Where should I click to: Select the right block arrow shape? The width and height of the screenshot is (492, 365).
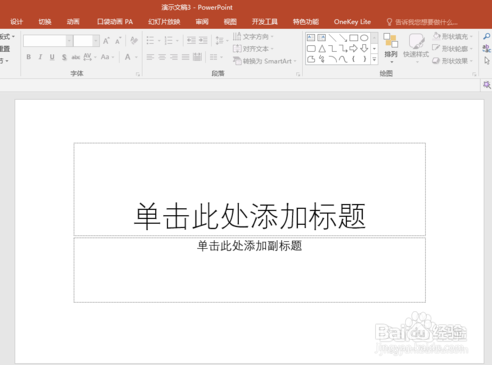(x=354, y=49)
